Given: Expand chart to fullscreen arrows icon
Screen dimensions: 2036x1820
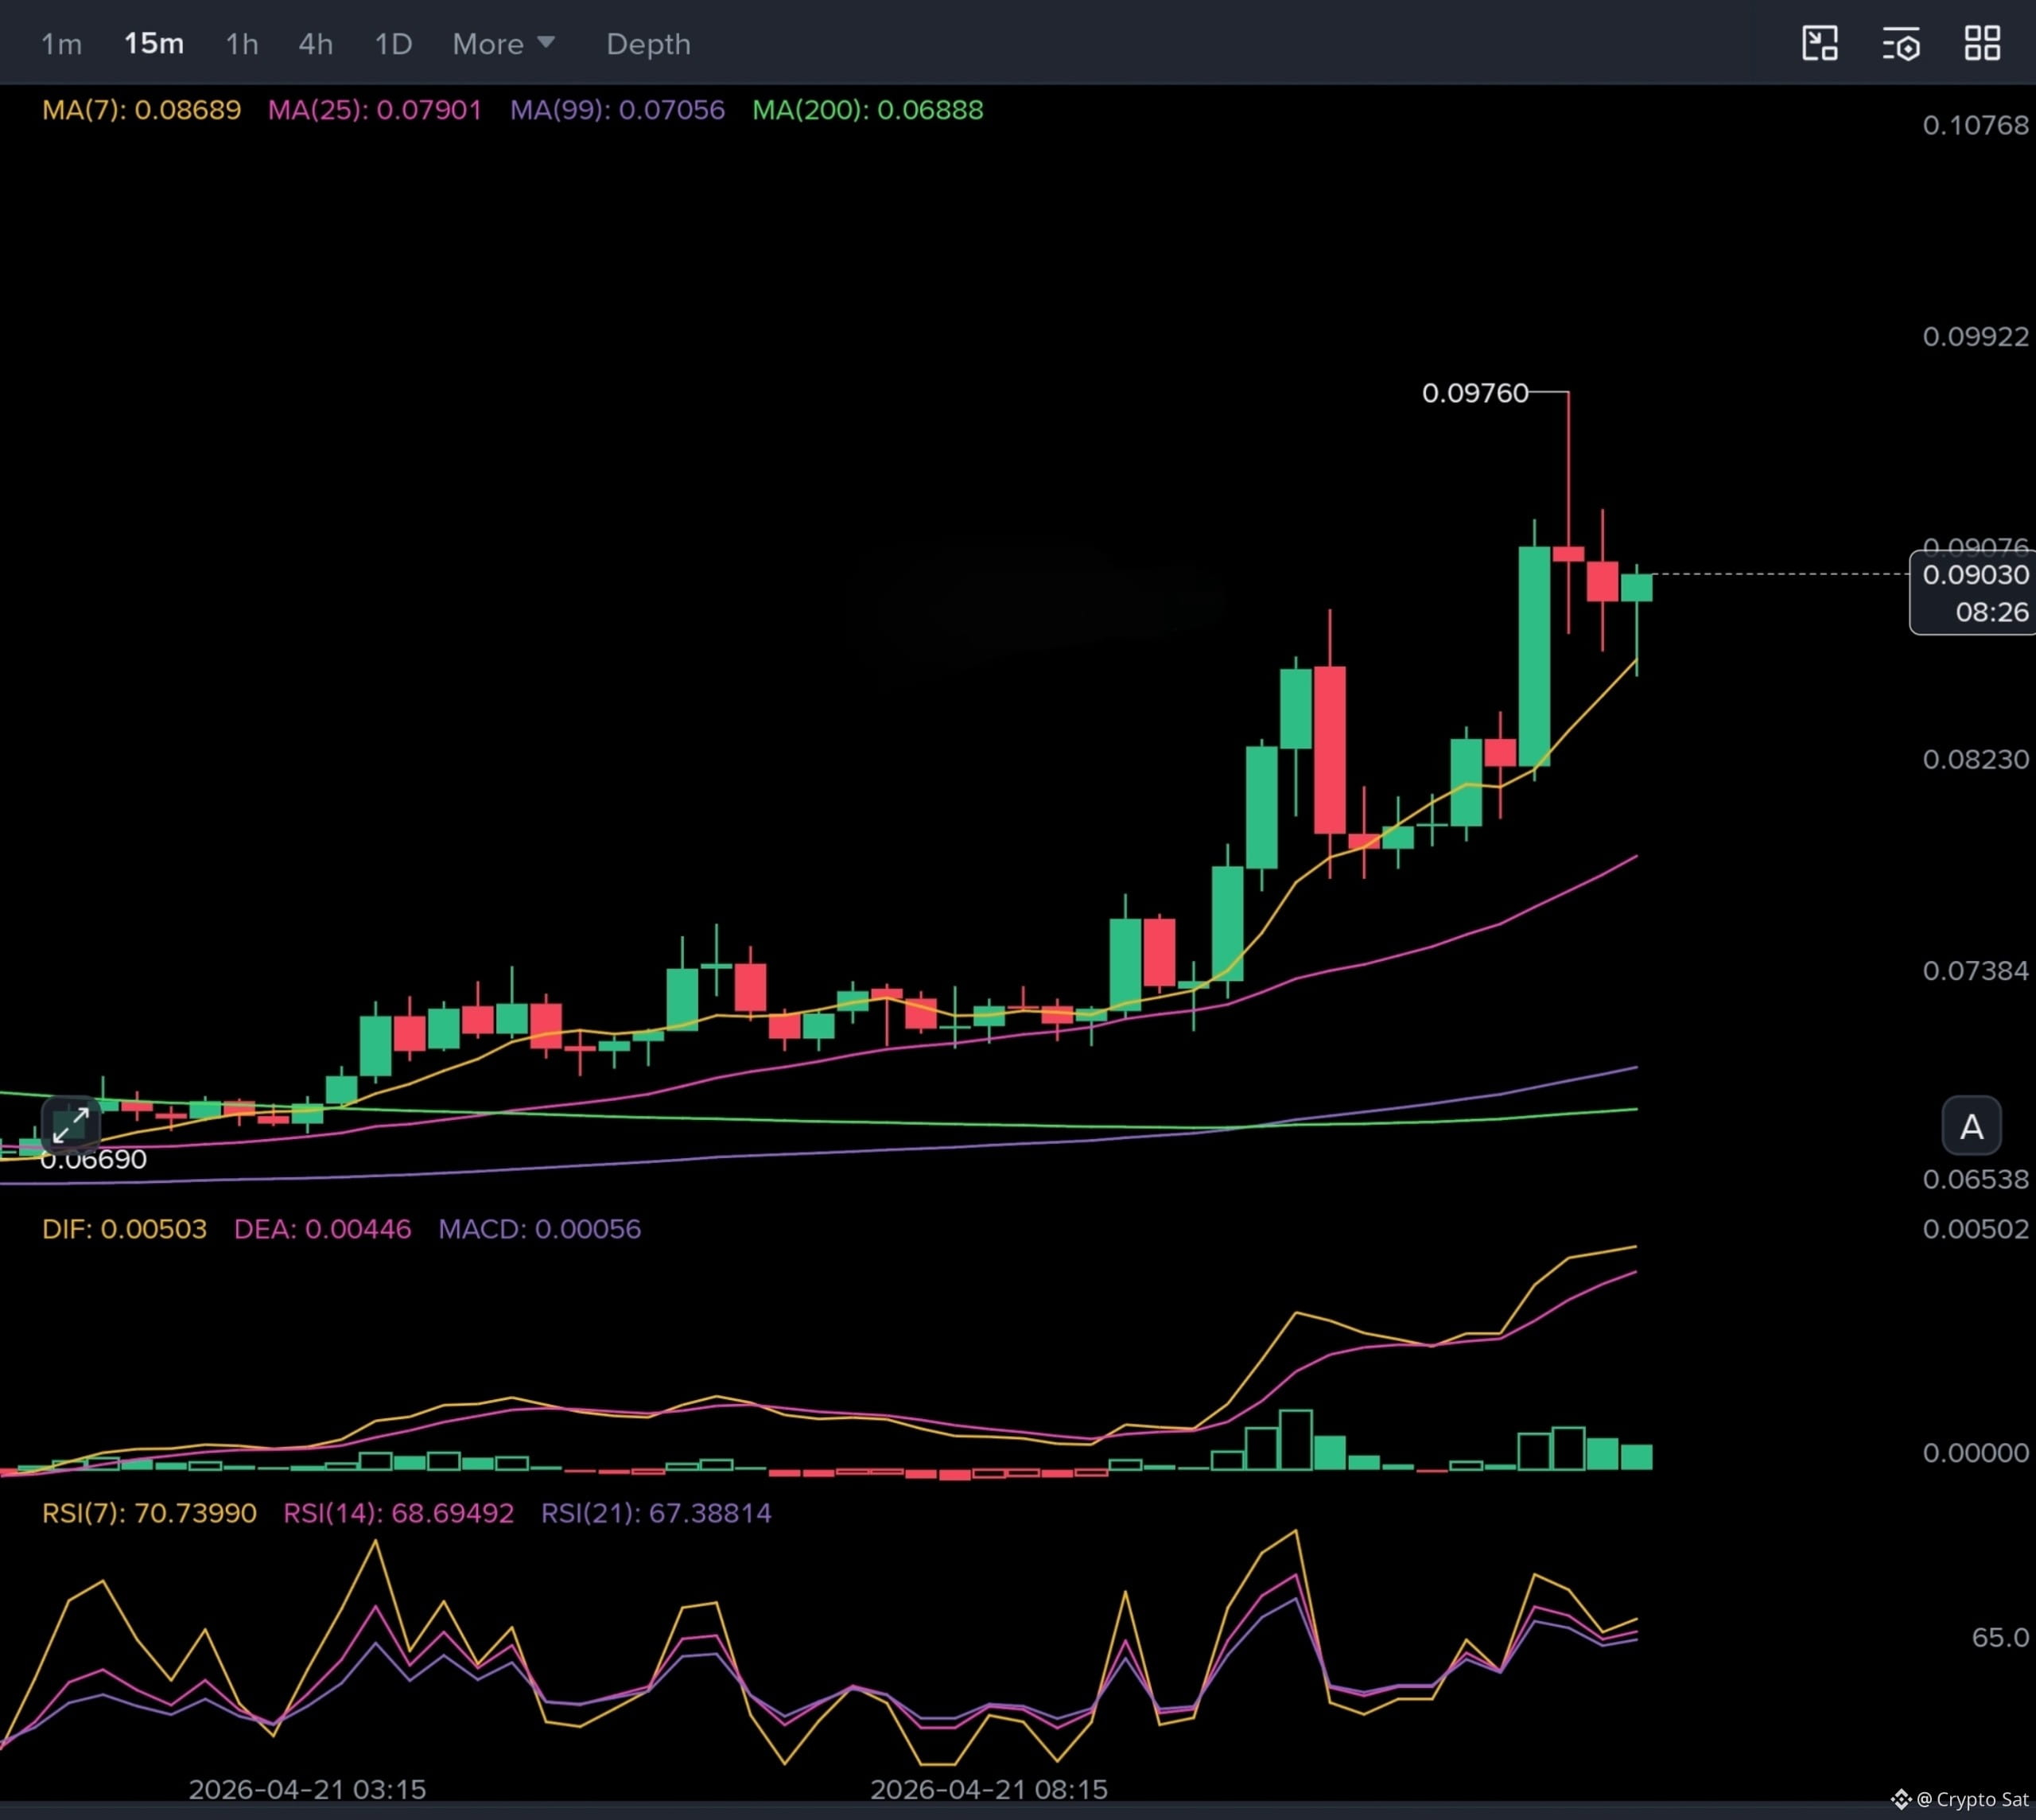Looking at the screenshot, I should click(x=71, y=1124).
